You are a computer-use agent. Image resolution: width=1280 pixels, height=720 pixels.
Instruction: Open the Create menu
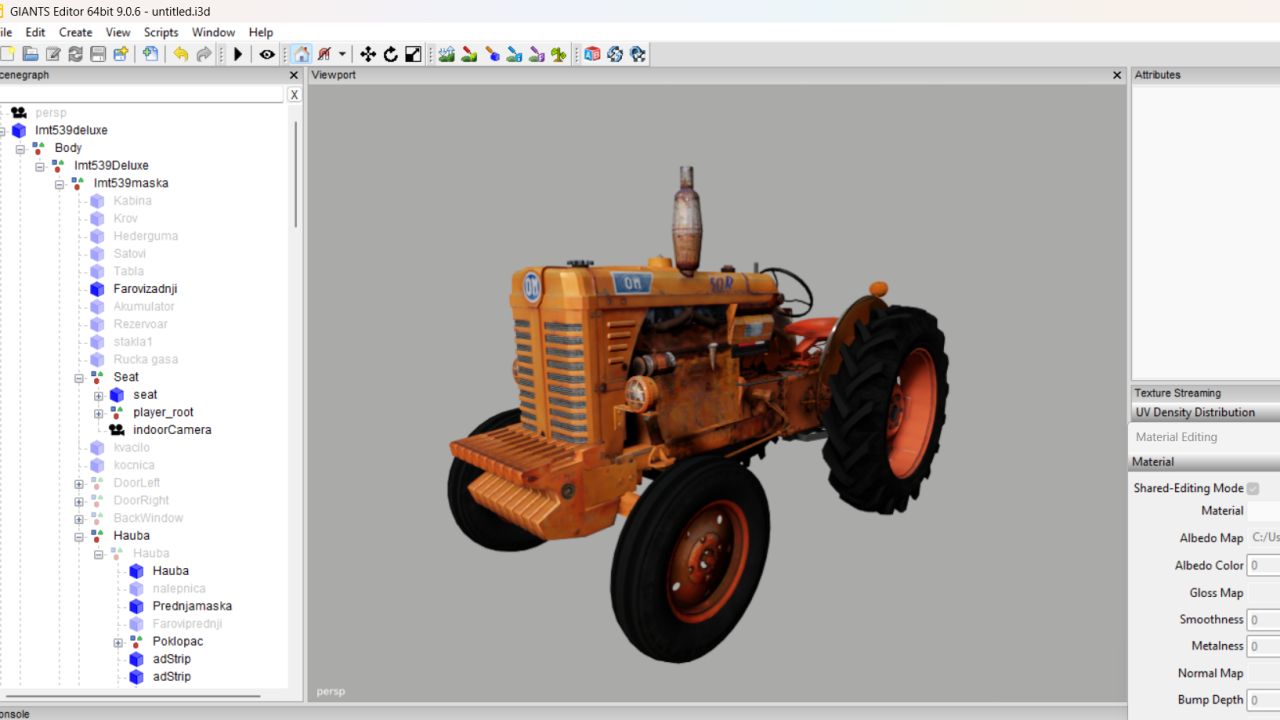pos(75,32)
